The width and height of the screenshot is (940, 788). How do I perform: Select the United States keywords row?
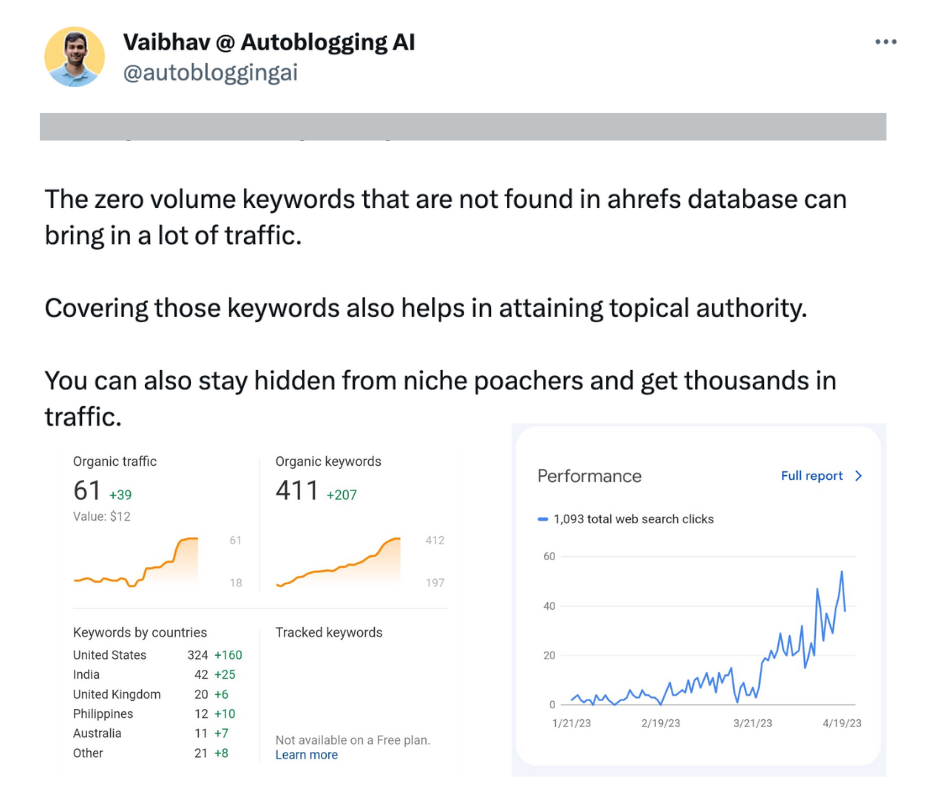tap(158, 655)
